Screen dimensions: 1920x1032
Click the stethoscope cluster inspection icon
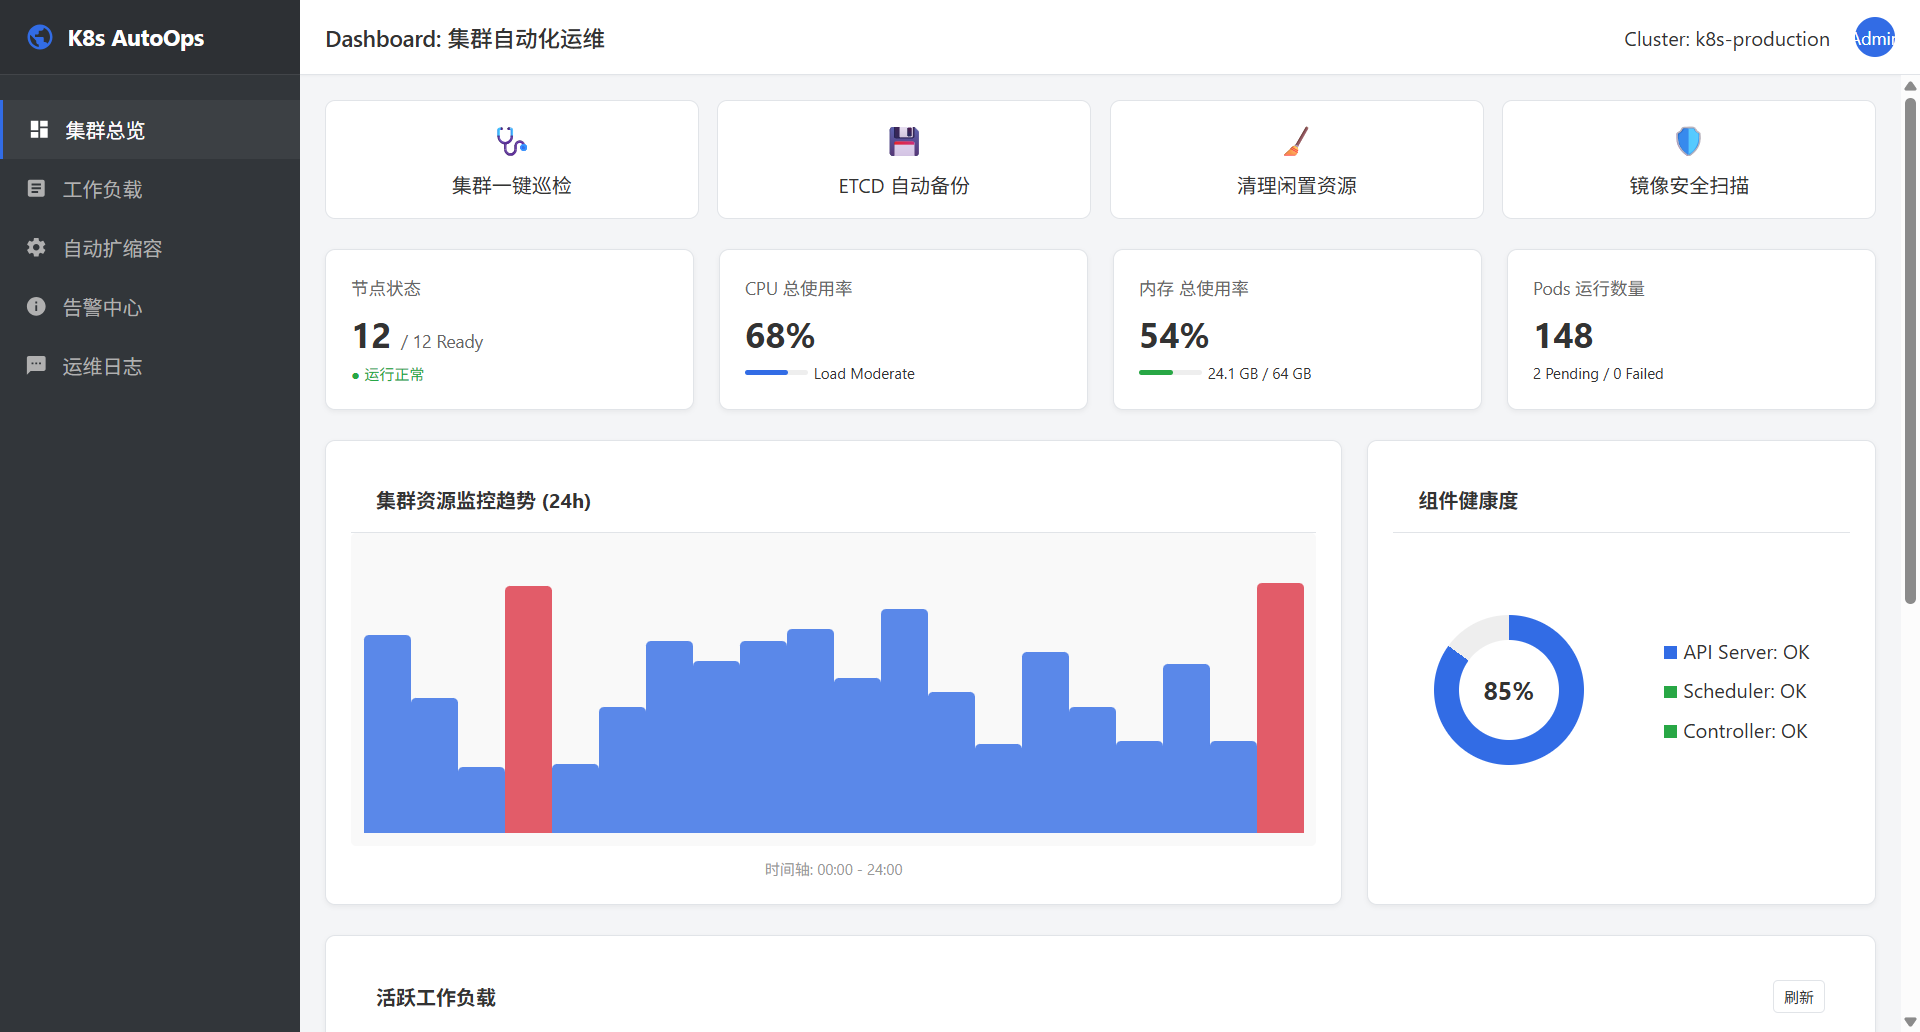[x=511, y=141]
